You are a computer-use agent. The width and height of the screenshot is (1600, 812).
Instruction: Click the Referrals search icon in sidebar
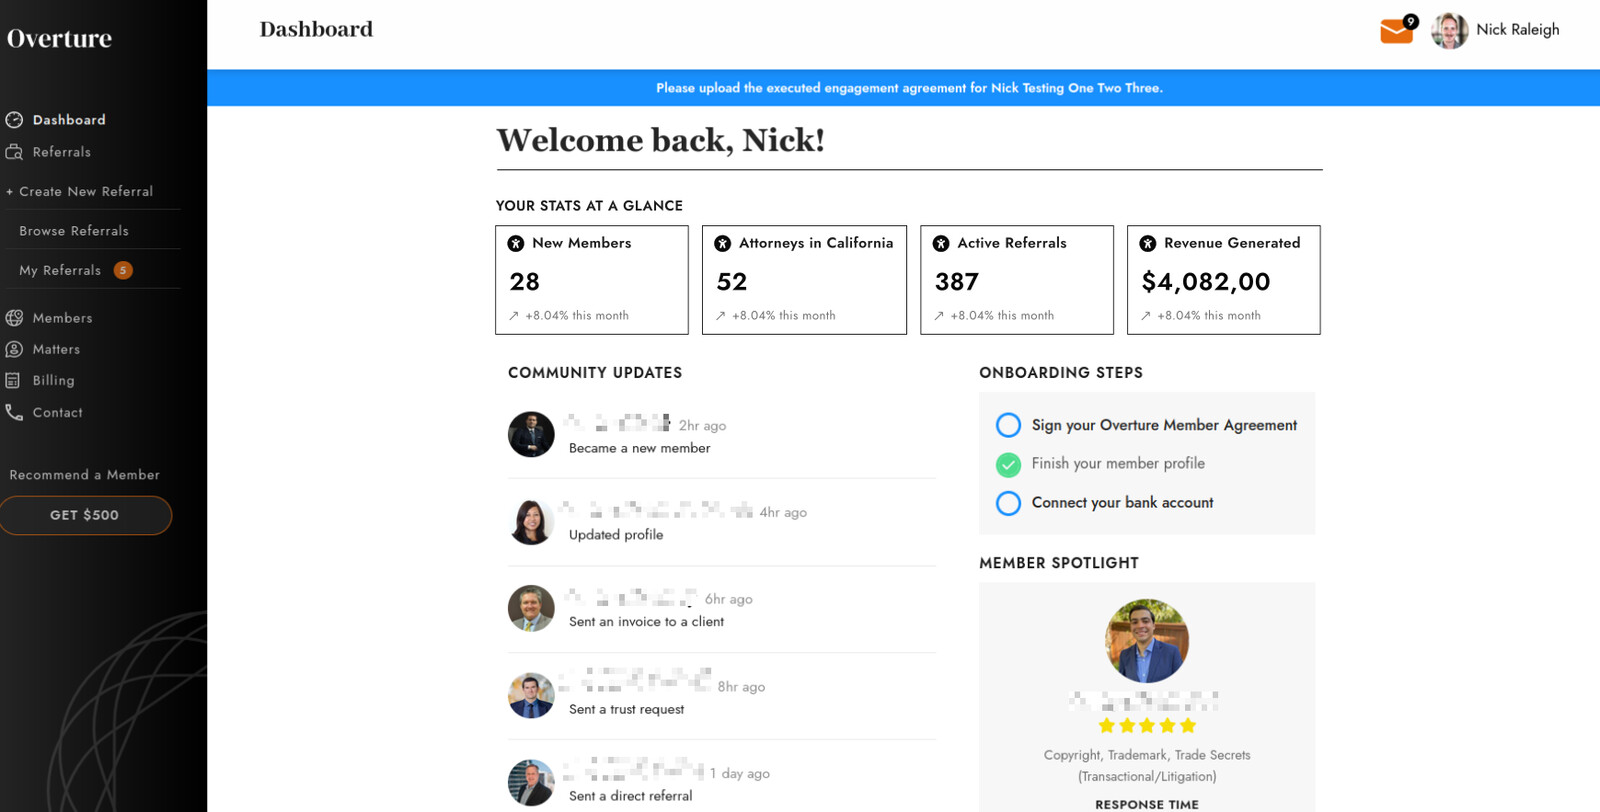click(14, 152)
